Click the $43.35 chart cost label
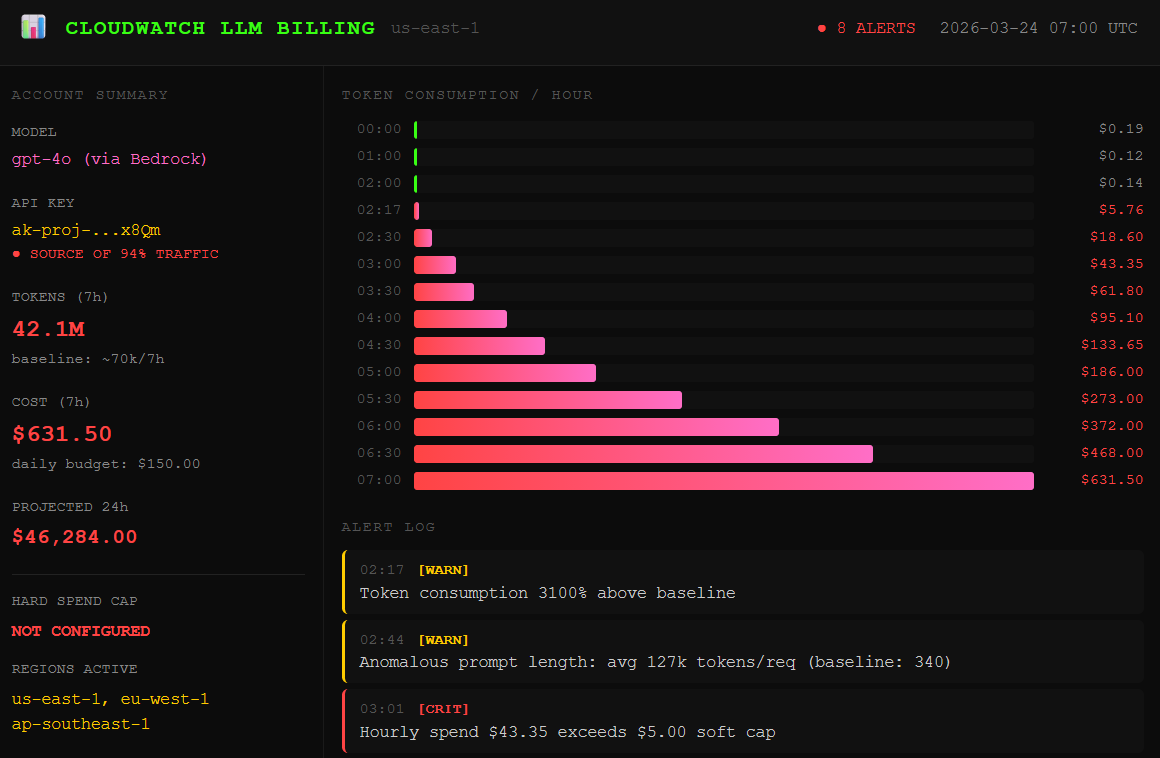1160x758 pixels. coord(1116,263)
